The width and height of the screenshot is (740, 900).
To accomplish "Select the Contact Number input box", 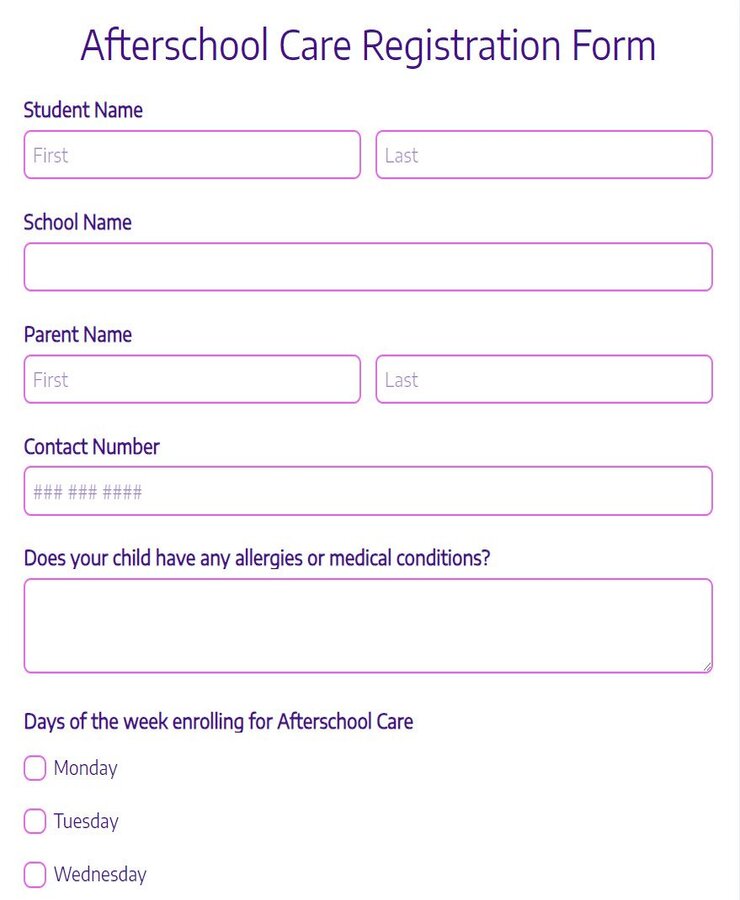I will (x=368, y=492).
